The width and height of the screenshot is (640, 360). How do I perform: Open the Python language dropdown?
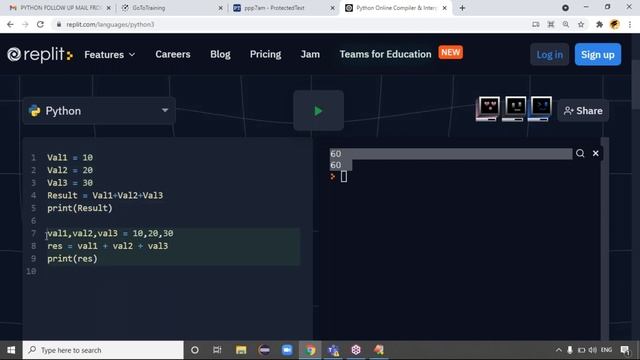coord(99,111)
